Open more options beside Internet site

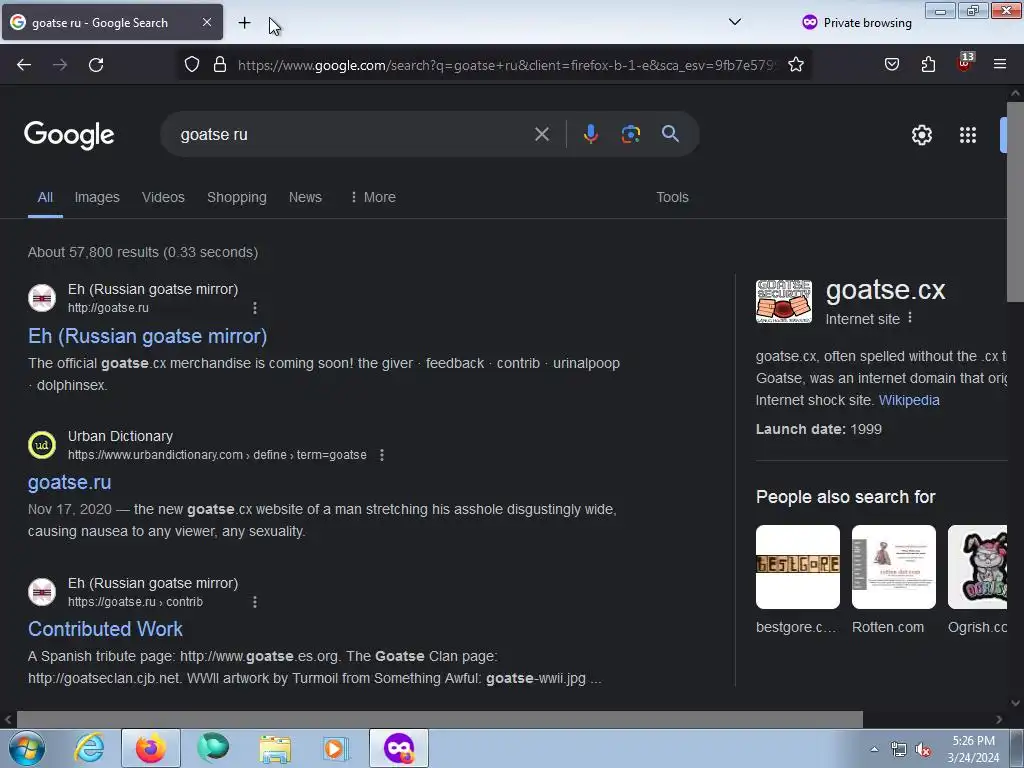point(910,318)
